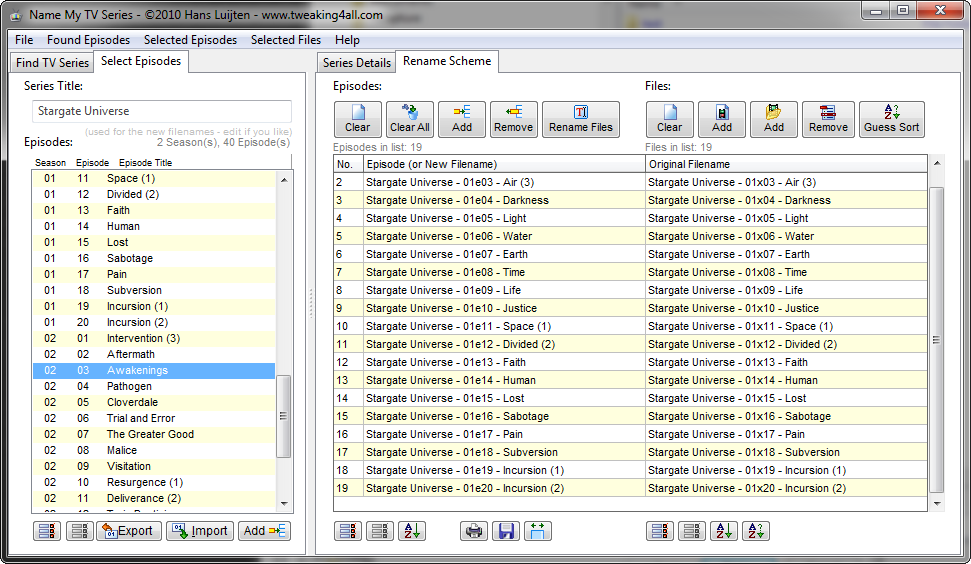
Task: Click the blue floppy disk save icon
Action: [x=506, y=531]
